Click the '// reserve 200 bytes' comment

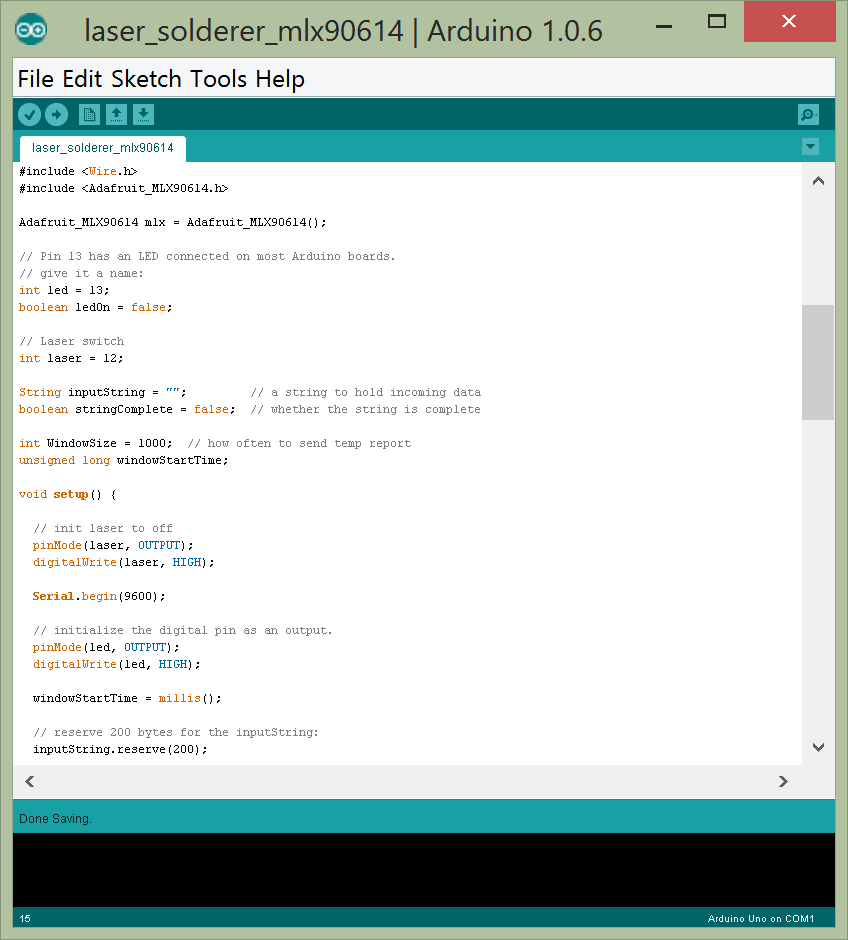click(x=176, y=732)
